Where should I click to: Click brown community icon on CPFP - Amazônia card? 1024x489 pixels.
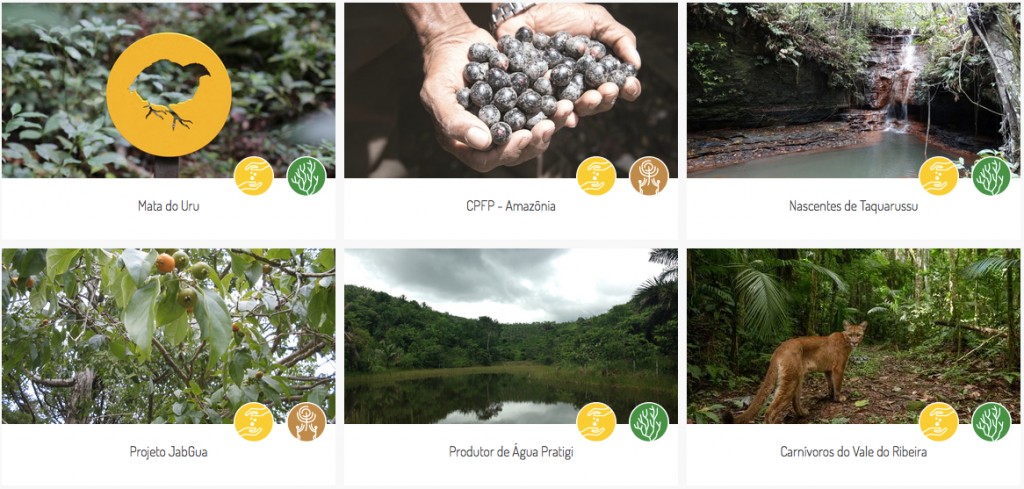(x=649, y=176)
